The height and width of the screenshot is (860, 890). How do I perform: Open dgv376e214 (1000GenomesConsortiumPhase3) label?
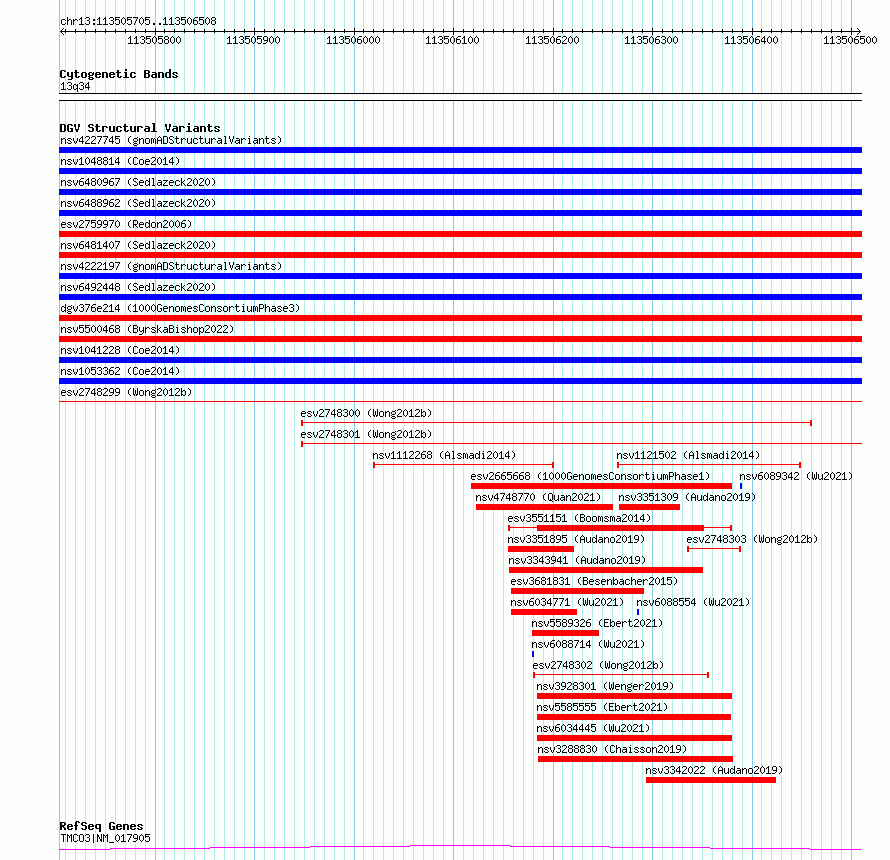[180, 308]
